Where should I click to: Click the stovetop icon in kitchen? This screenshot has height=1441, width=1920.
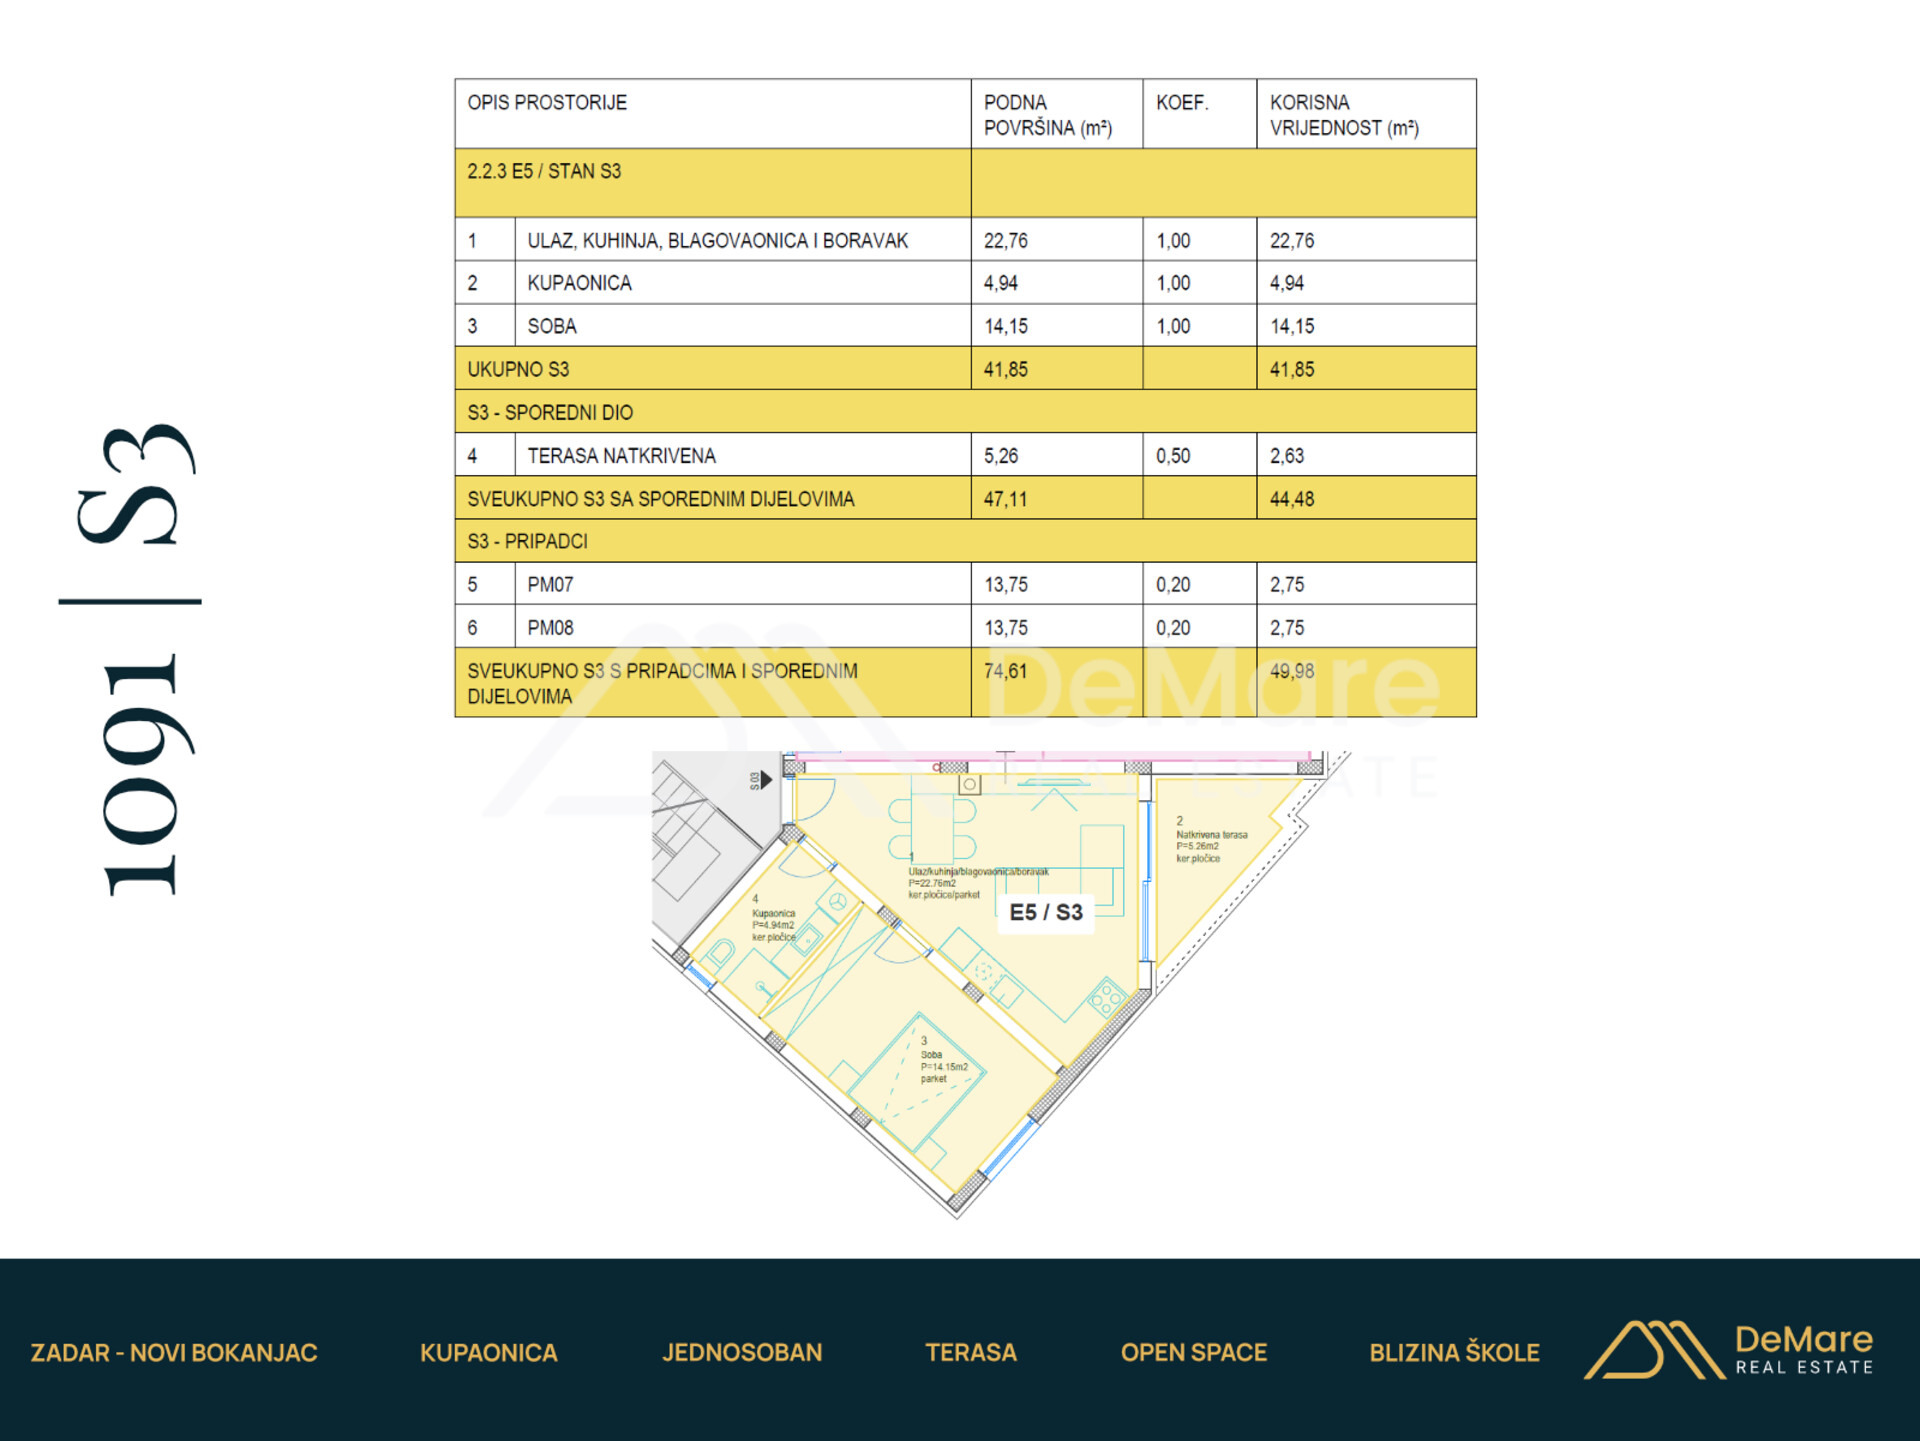(x=1107, y=998)
